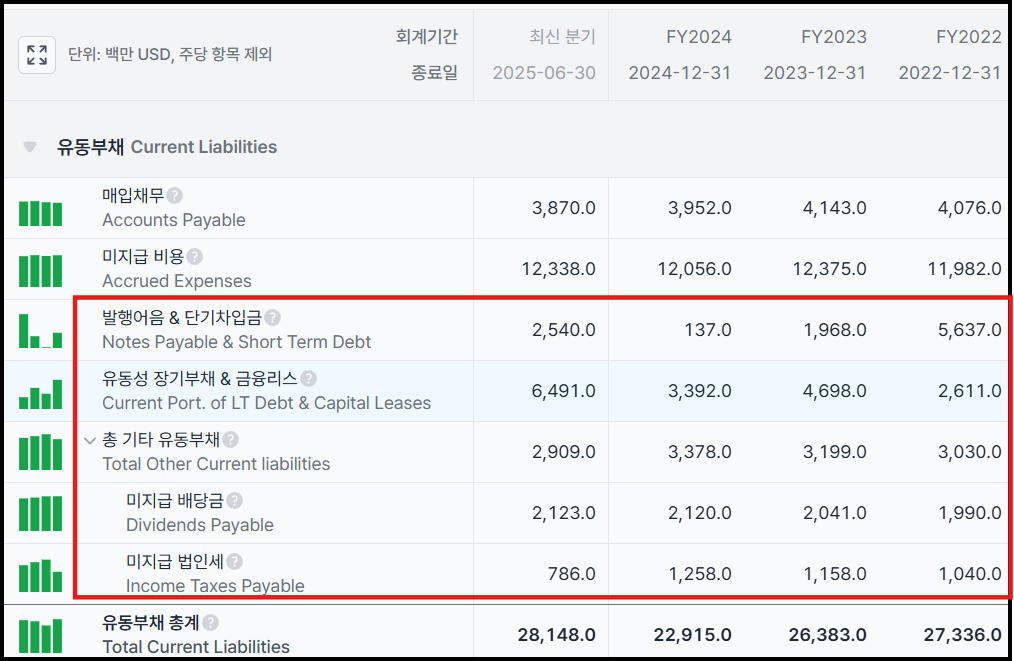The height and width of the screenshot is (661, 1014).
Task: Click the 회계기간 label
Action: [x=427, y=37]
